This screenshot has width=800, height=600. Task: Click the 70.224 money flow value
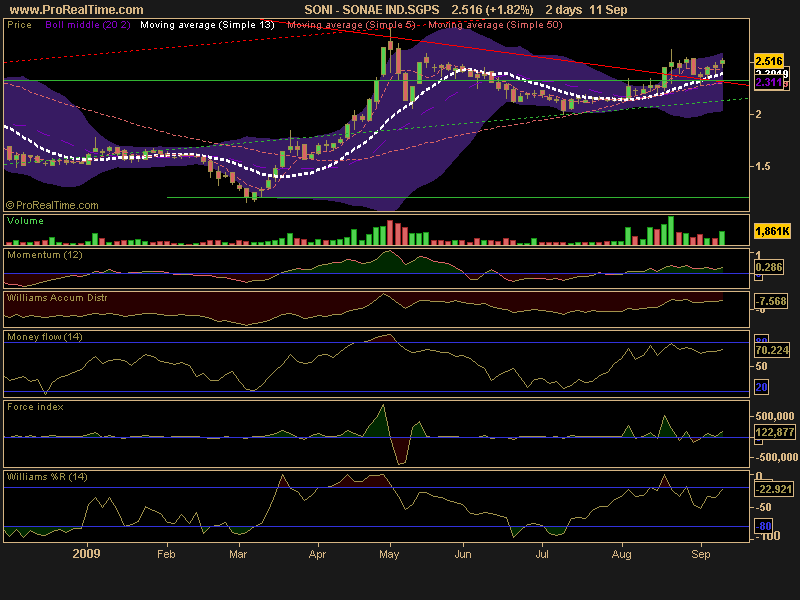(772, 350)
